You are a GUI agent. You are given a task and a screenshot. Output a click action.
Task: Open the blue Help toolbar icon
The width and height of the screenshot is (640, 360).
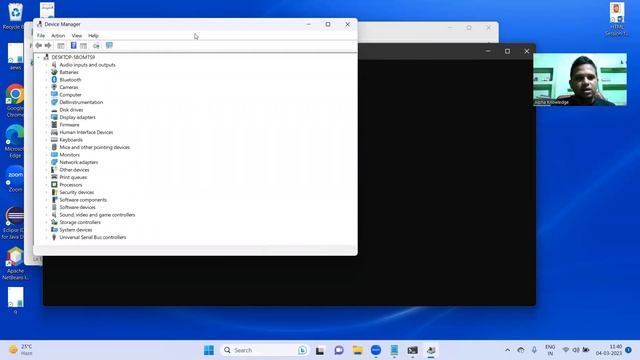point(73,45)
